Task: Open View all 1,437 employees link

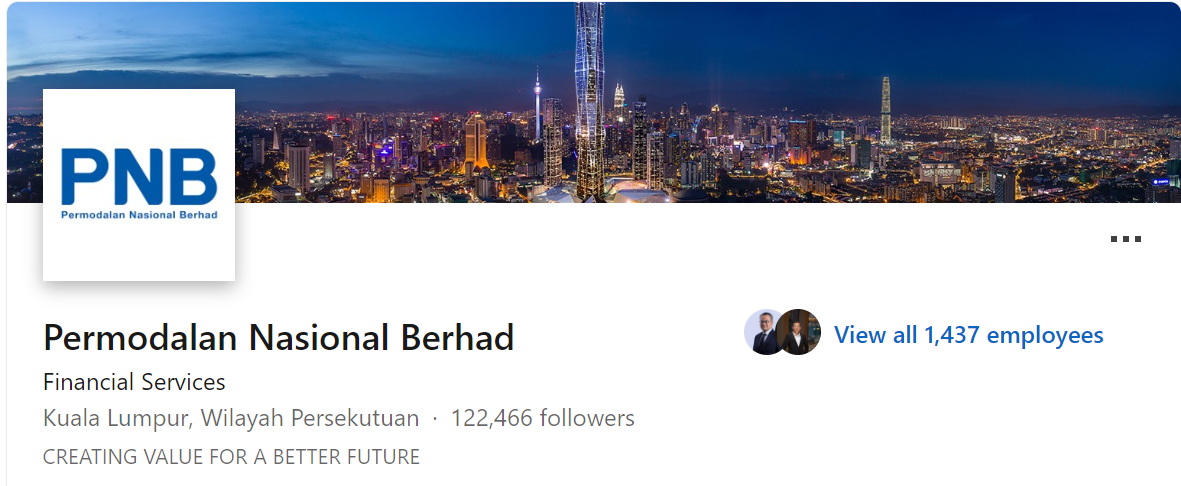Action: (969, 335)
